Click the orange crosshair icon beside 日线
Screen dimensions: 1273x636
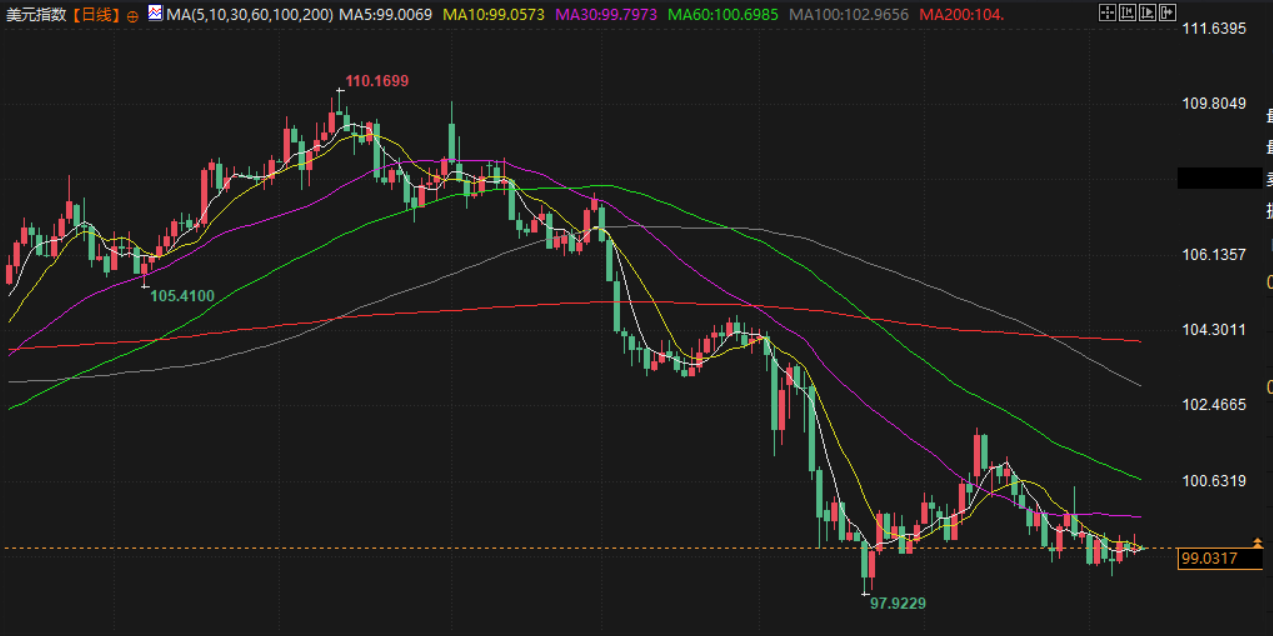[x=133, y=15]
